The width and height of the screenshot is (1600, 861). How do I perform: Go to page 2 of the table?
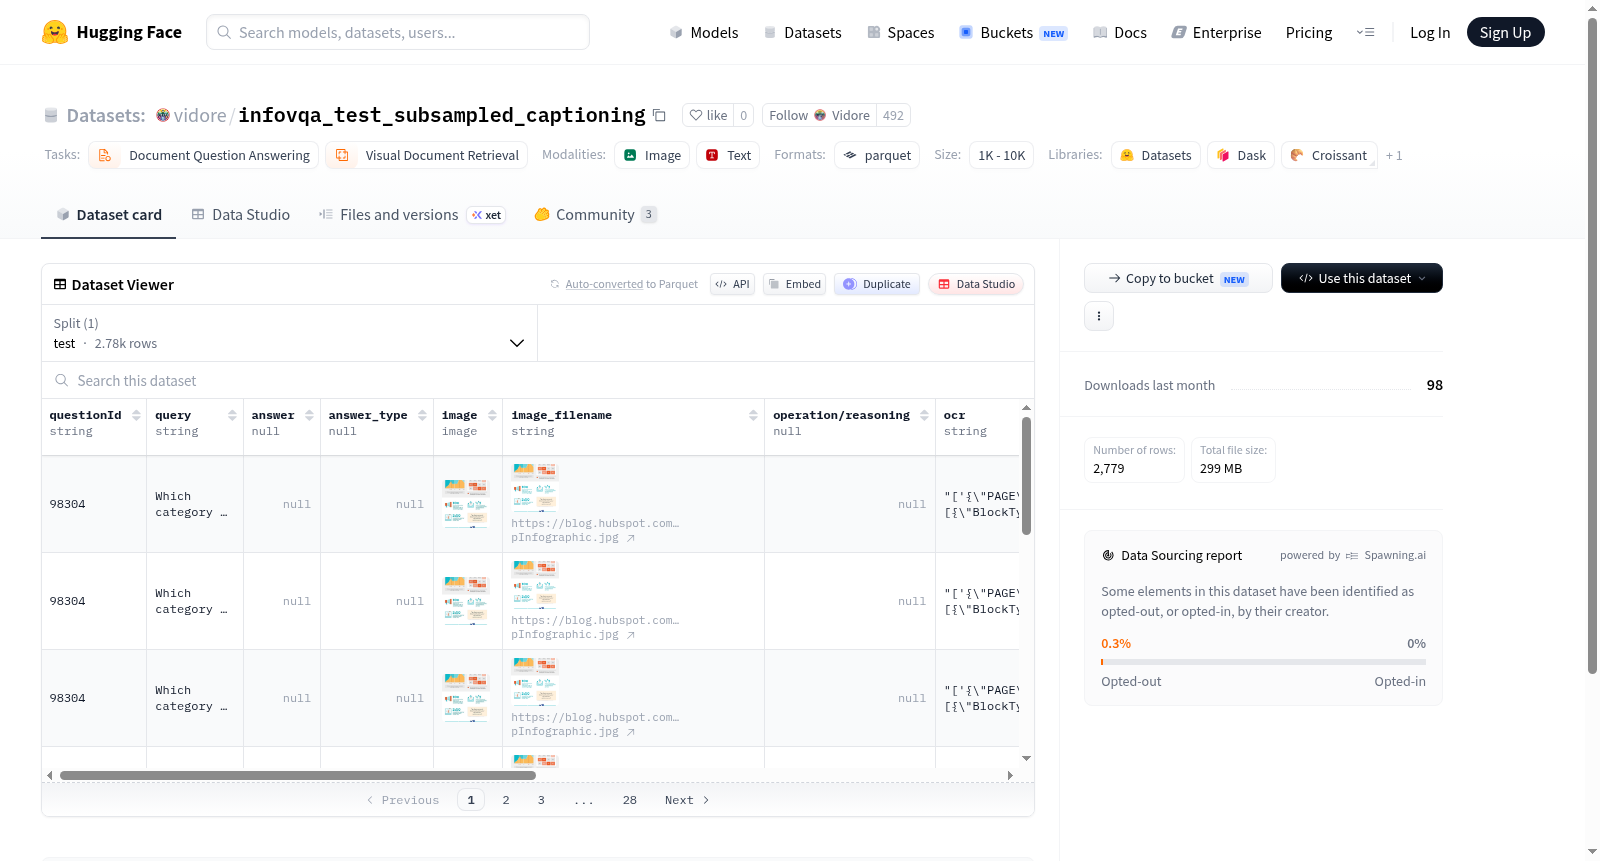pos(506,800)
